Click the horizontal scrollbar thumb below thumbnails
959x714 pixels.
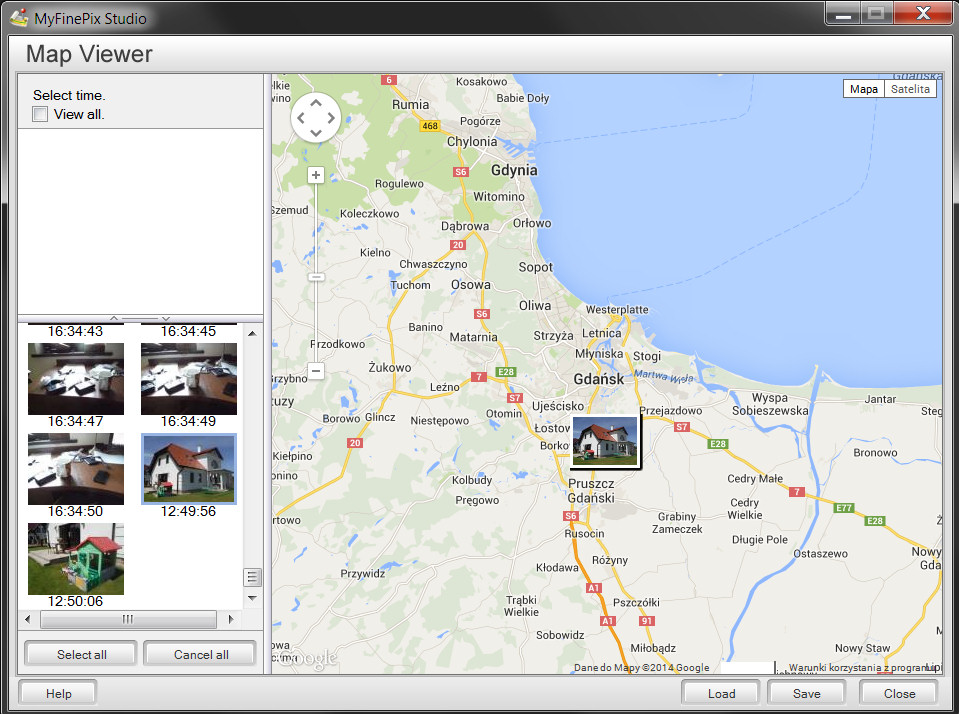(128, 619)
